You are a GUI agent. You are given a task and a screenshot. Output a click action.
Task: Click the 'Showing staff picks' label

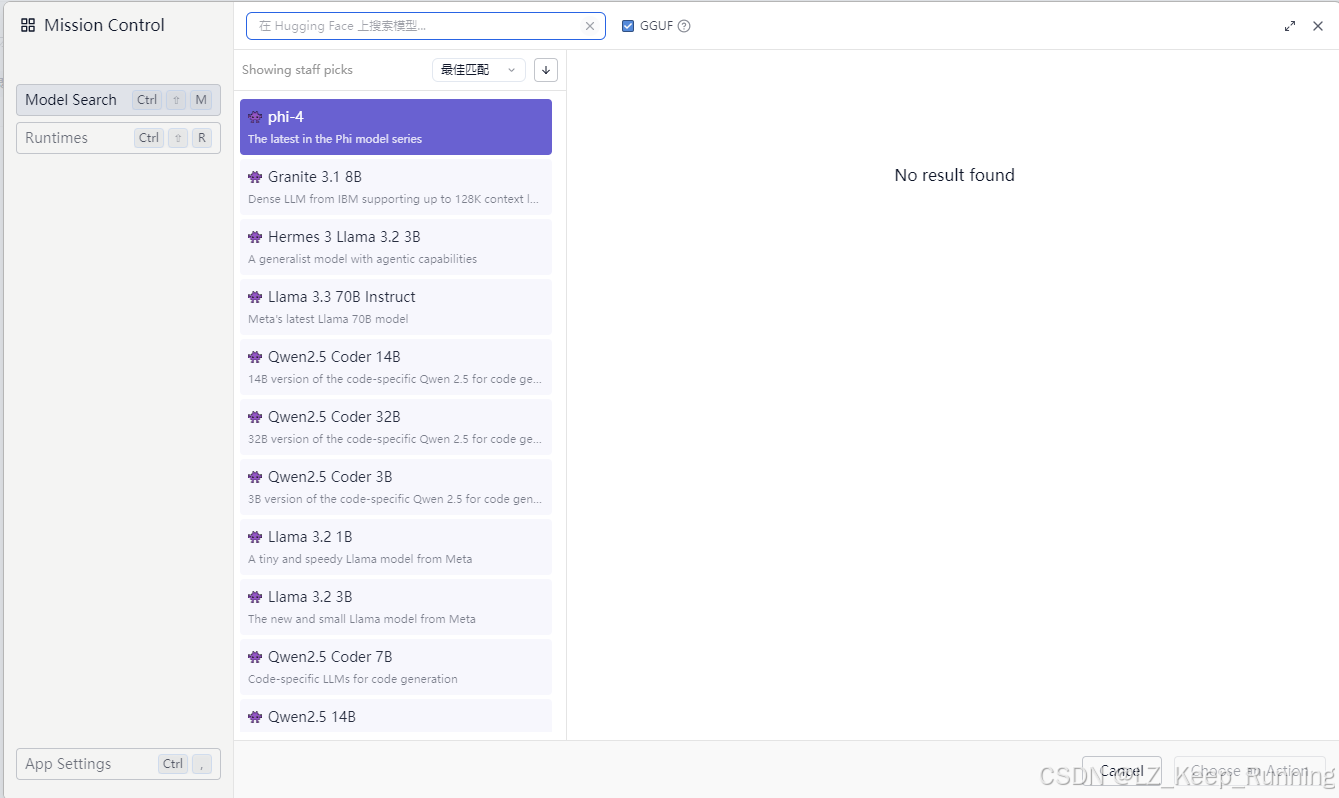pos(297,70)
